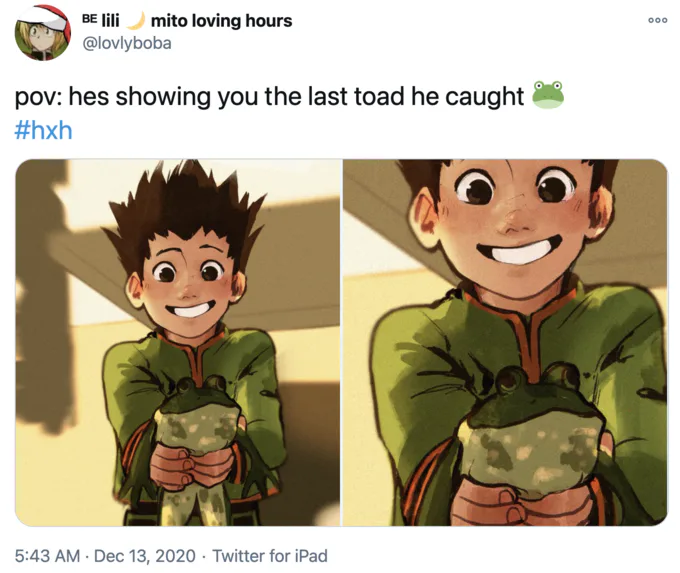Click the Dec 13, 2020 date
This screenshot has width=680, height=573.
click(144, 556)
